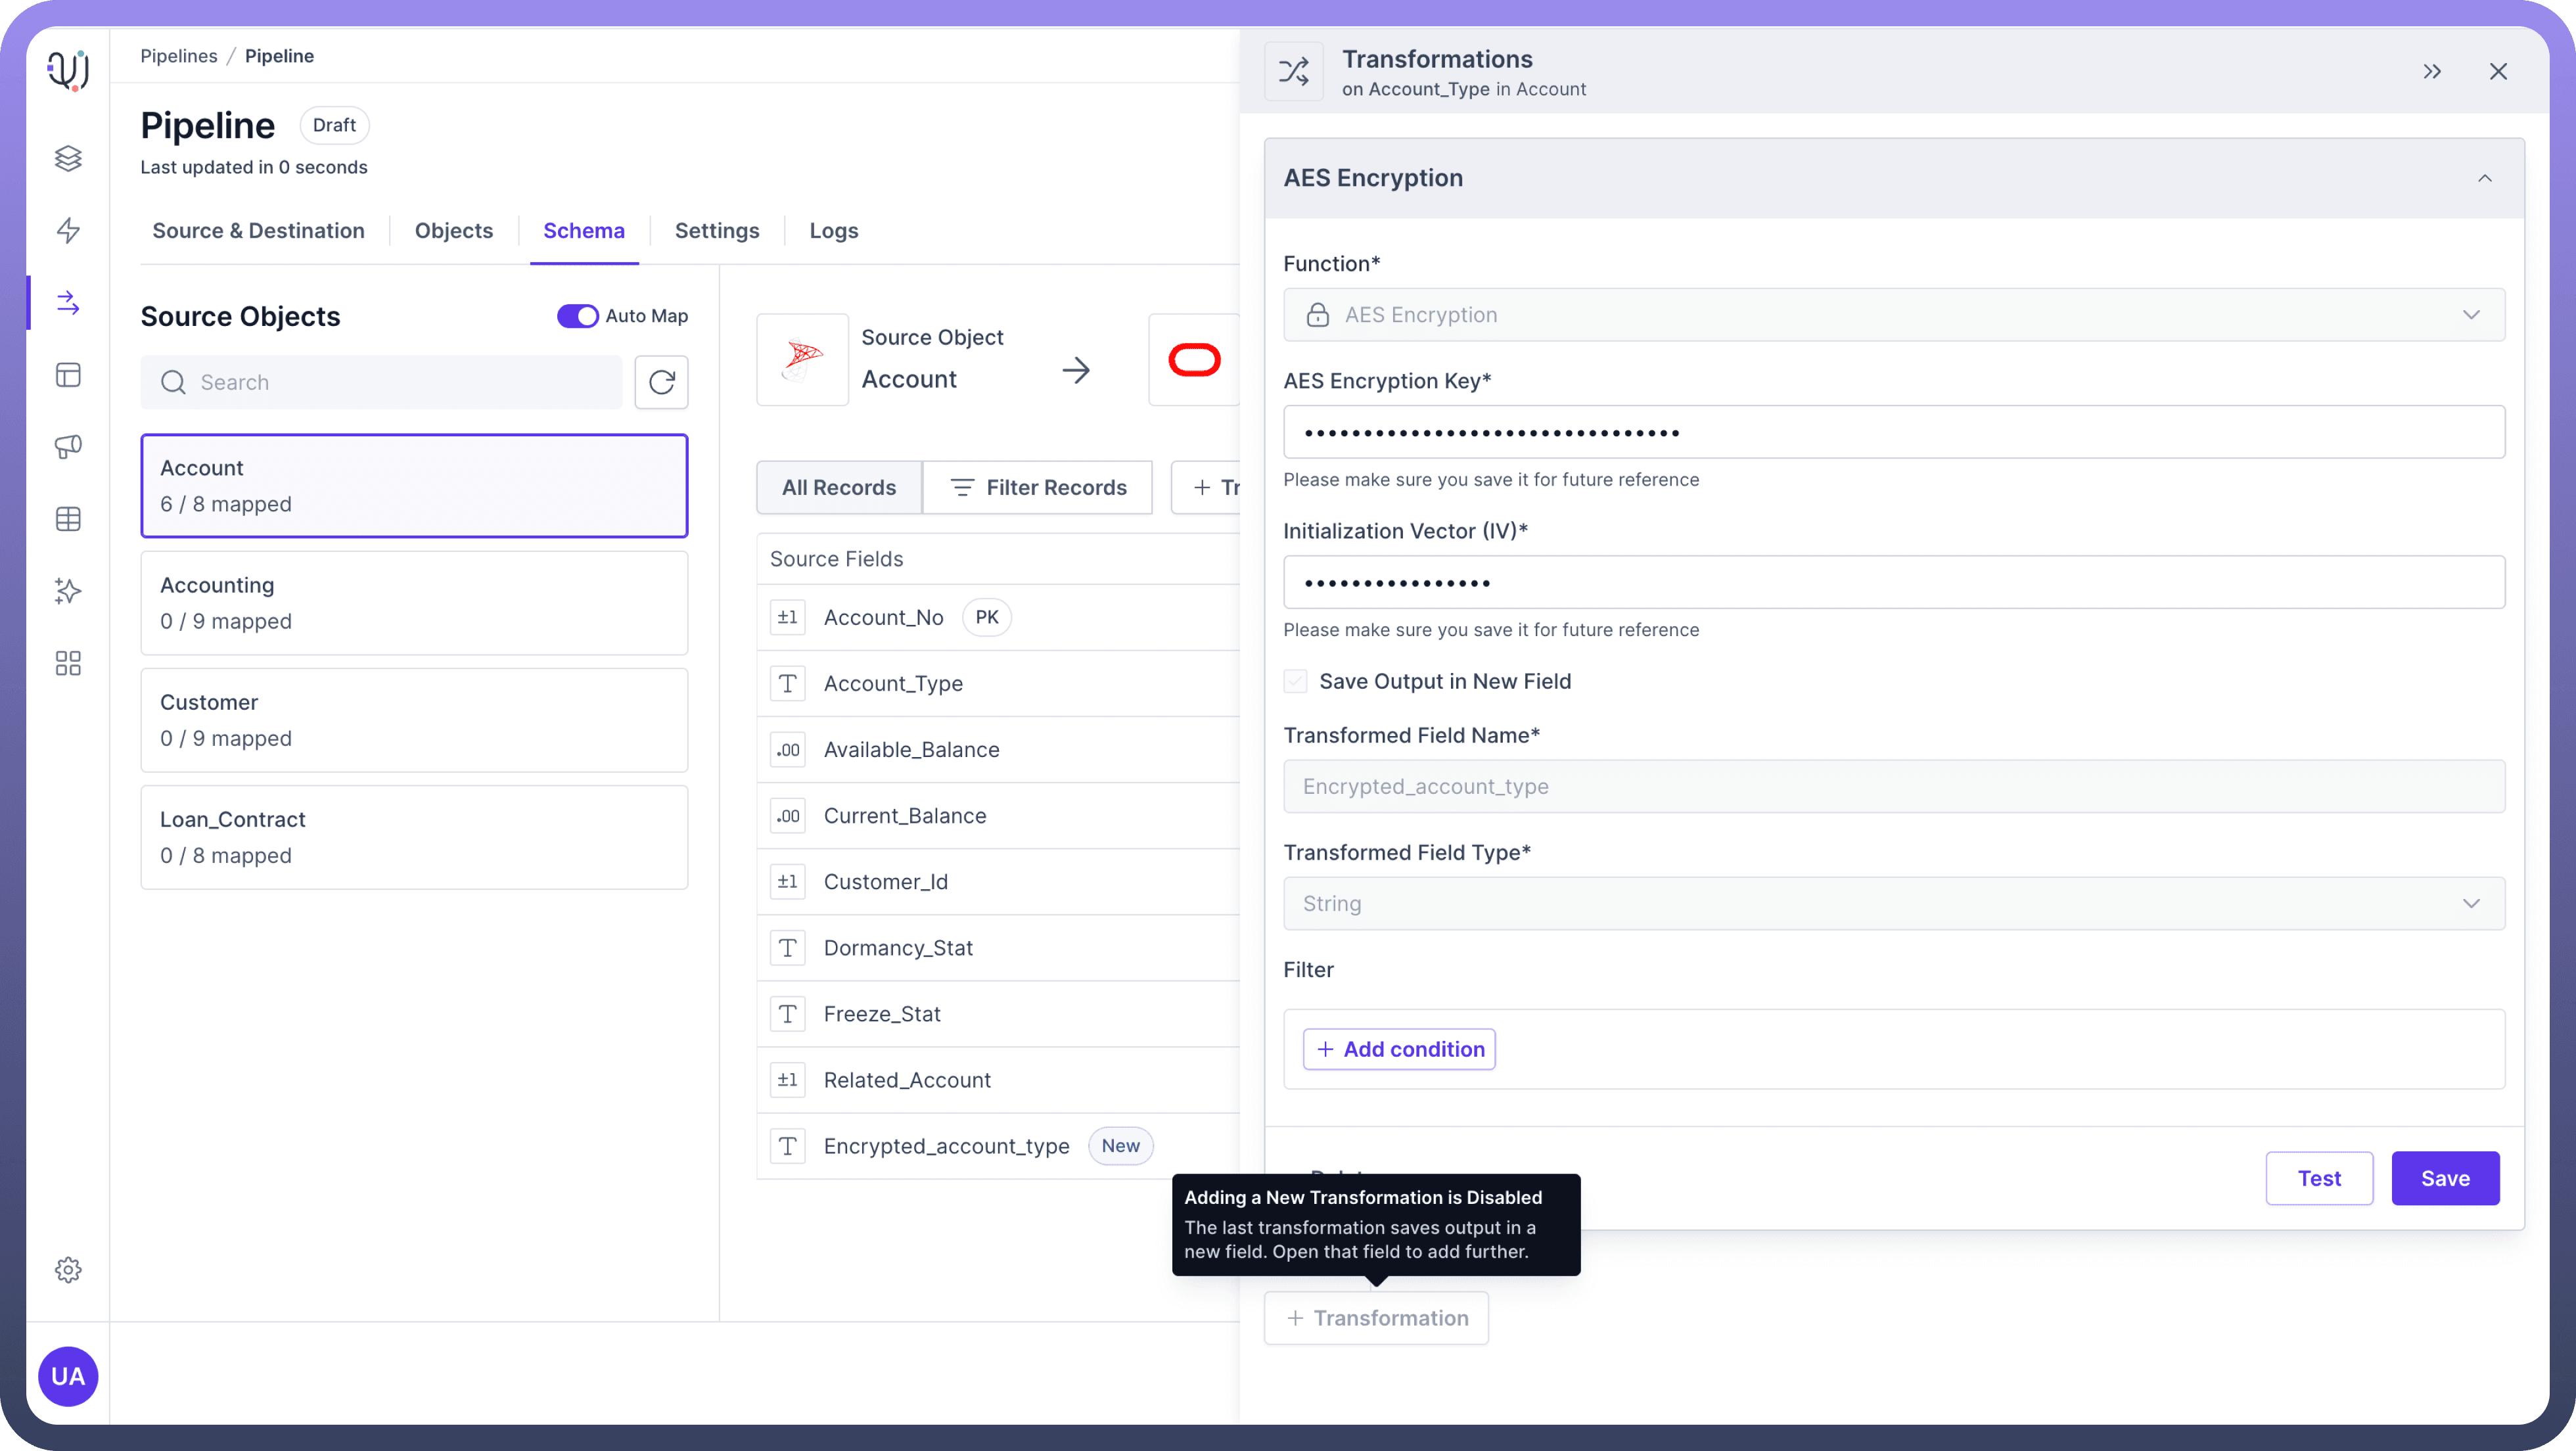Image resolution: width=2576 pixels, height=1451 pixels.
Task: Click the lightning bolt sidebar icon
Action: click(68, 230)
